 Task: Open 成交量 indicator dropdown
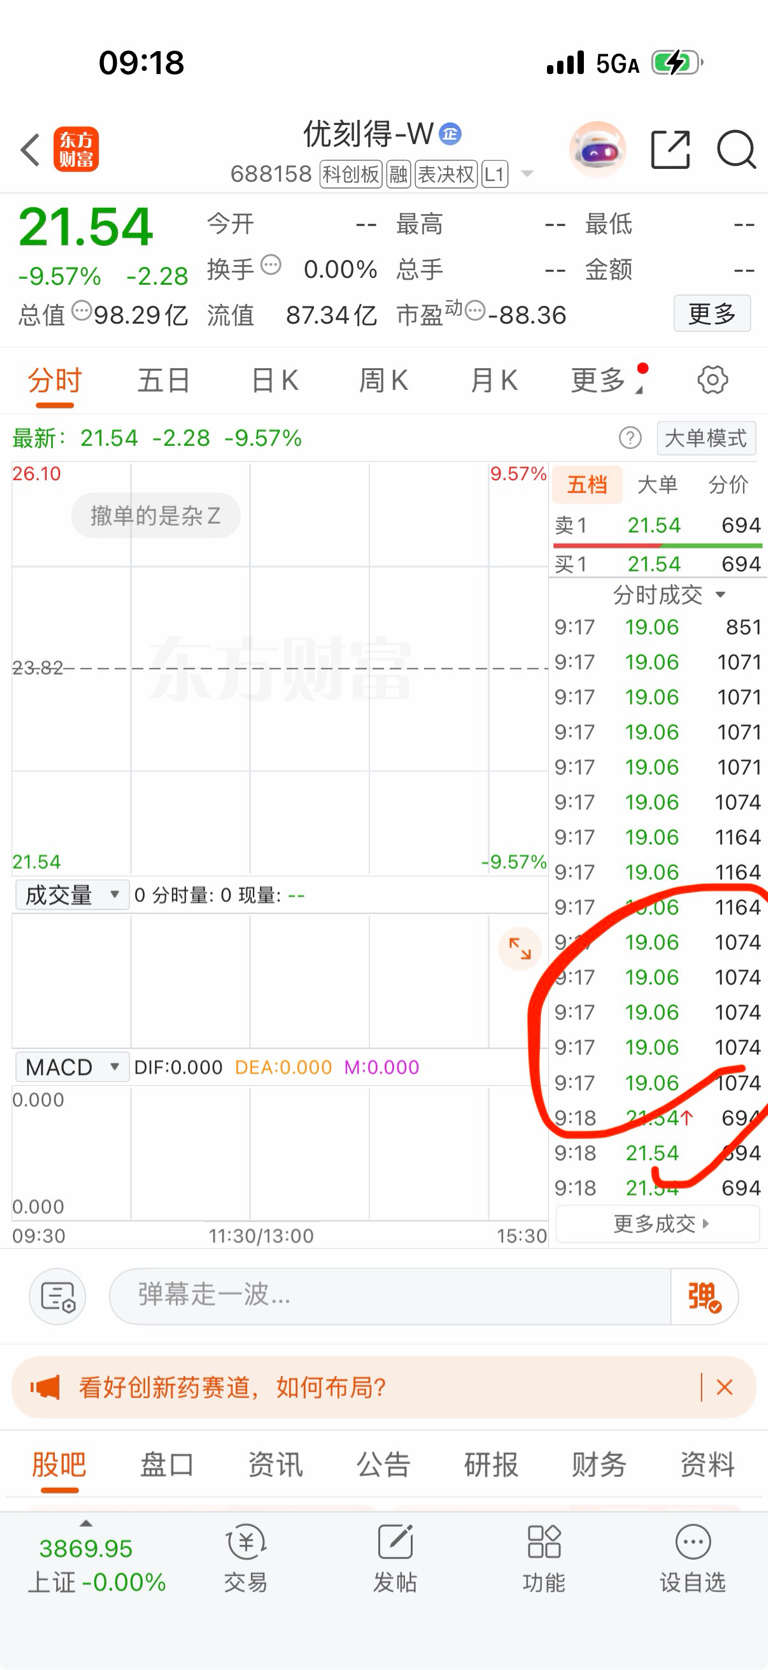point(72,895)
